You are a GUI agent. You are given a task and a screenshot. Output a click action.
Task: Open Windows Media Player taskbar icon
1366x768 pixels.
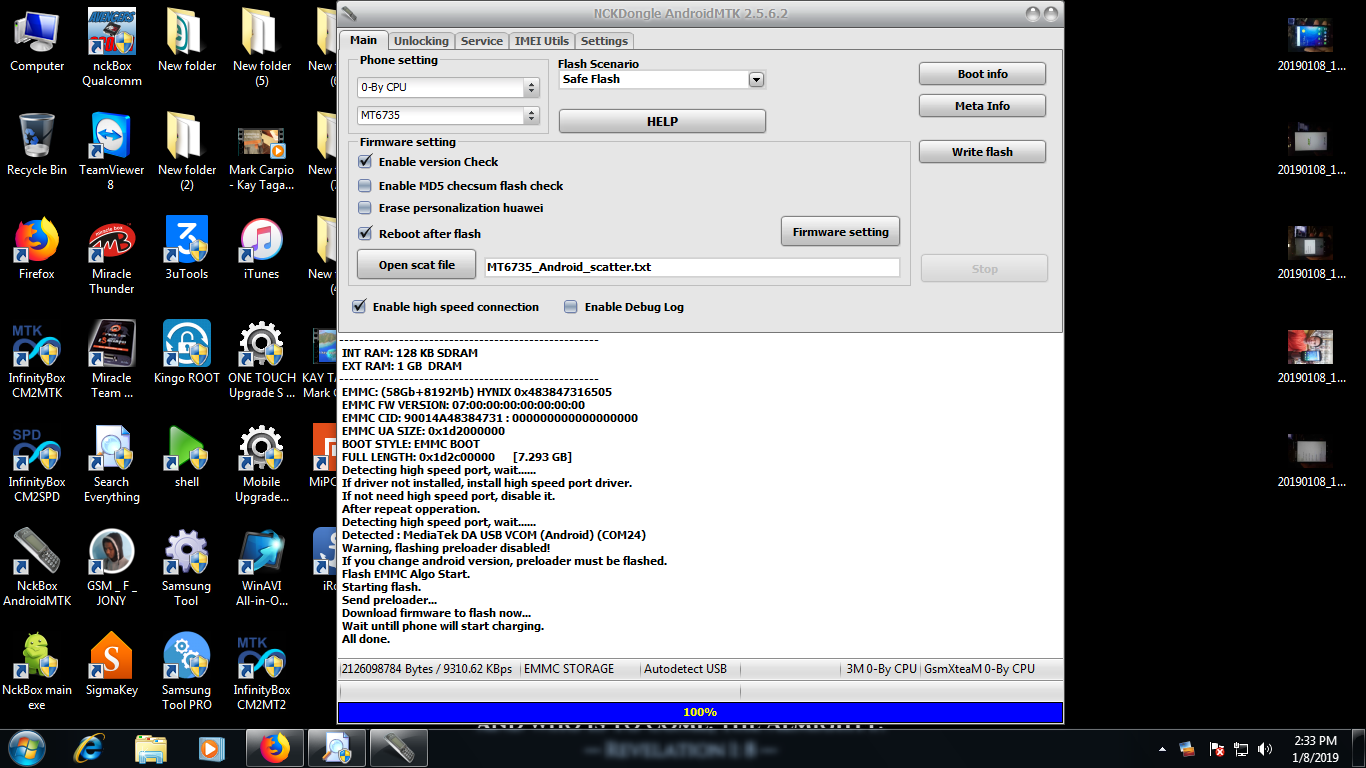click(211, 748)
